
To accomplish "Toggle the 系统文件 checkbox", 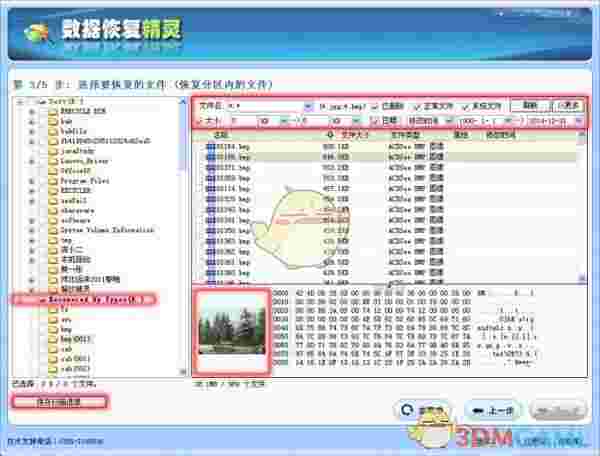I will point(465,107).
